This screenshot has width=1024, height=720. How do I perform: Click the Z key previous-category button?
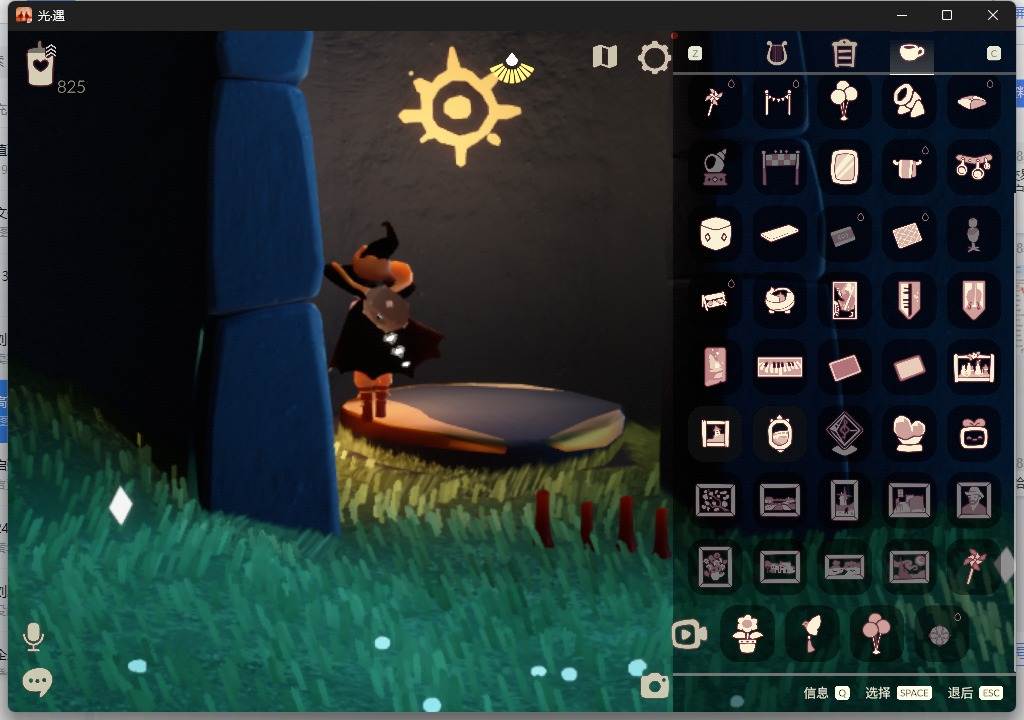695,54
